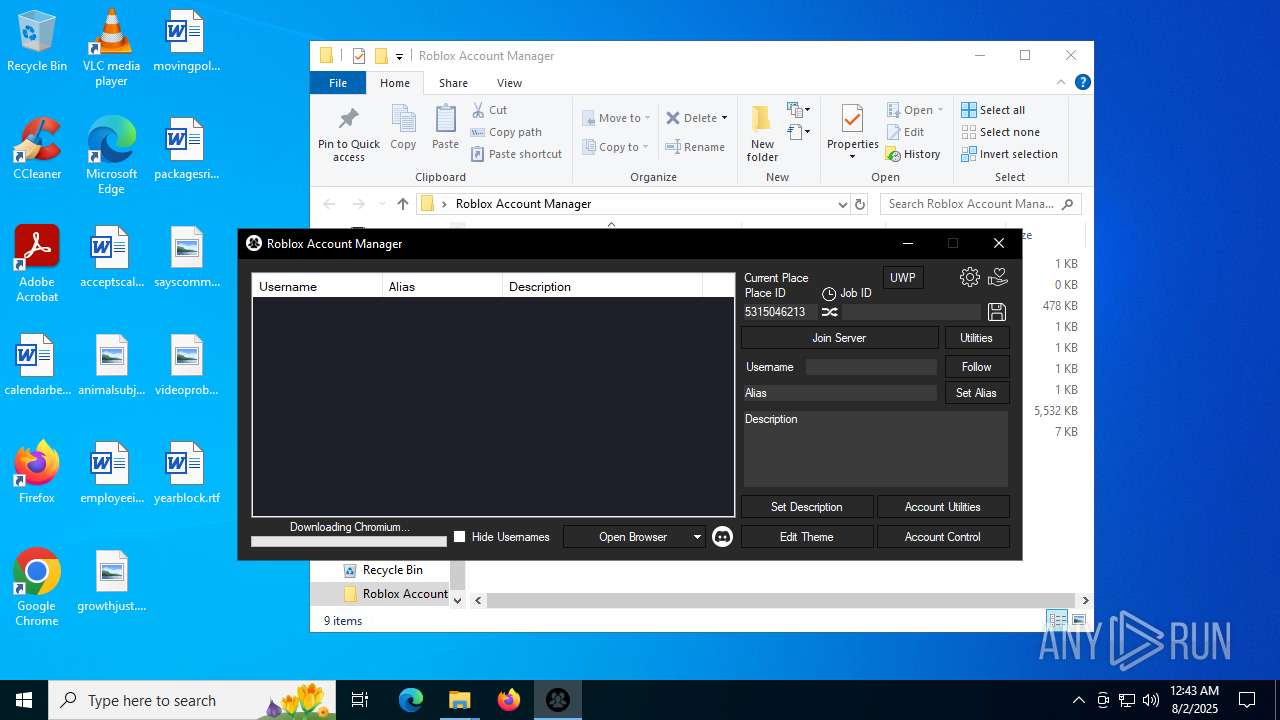The height and width of the screenshot is (720, 1280).
Task: Click the Edit Theme button
Action: pos(807,537)
